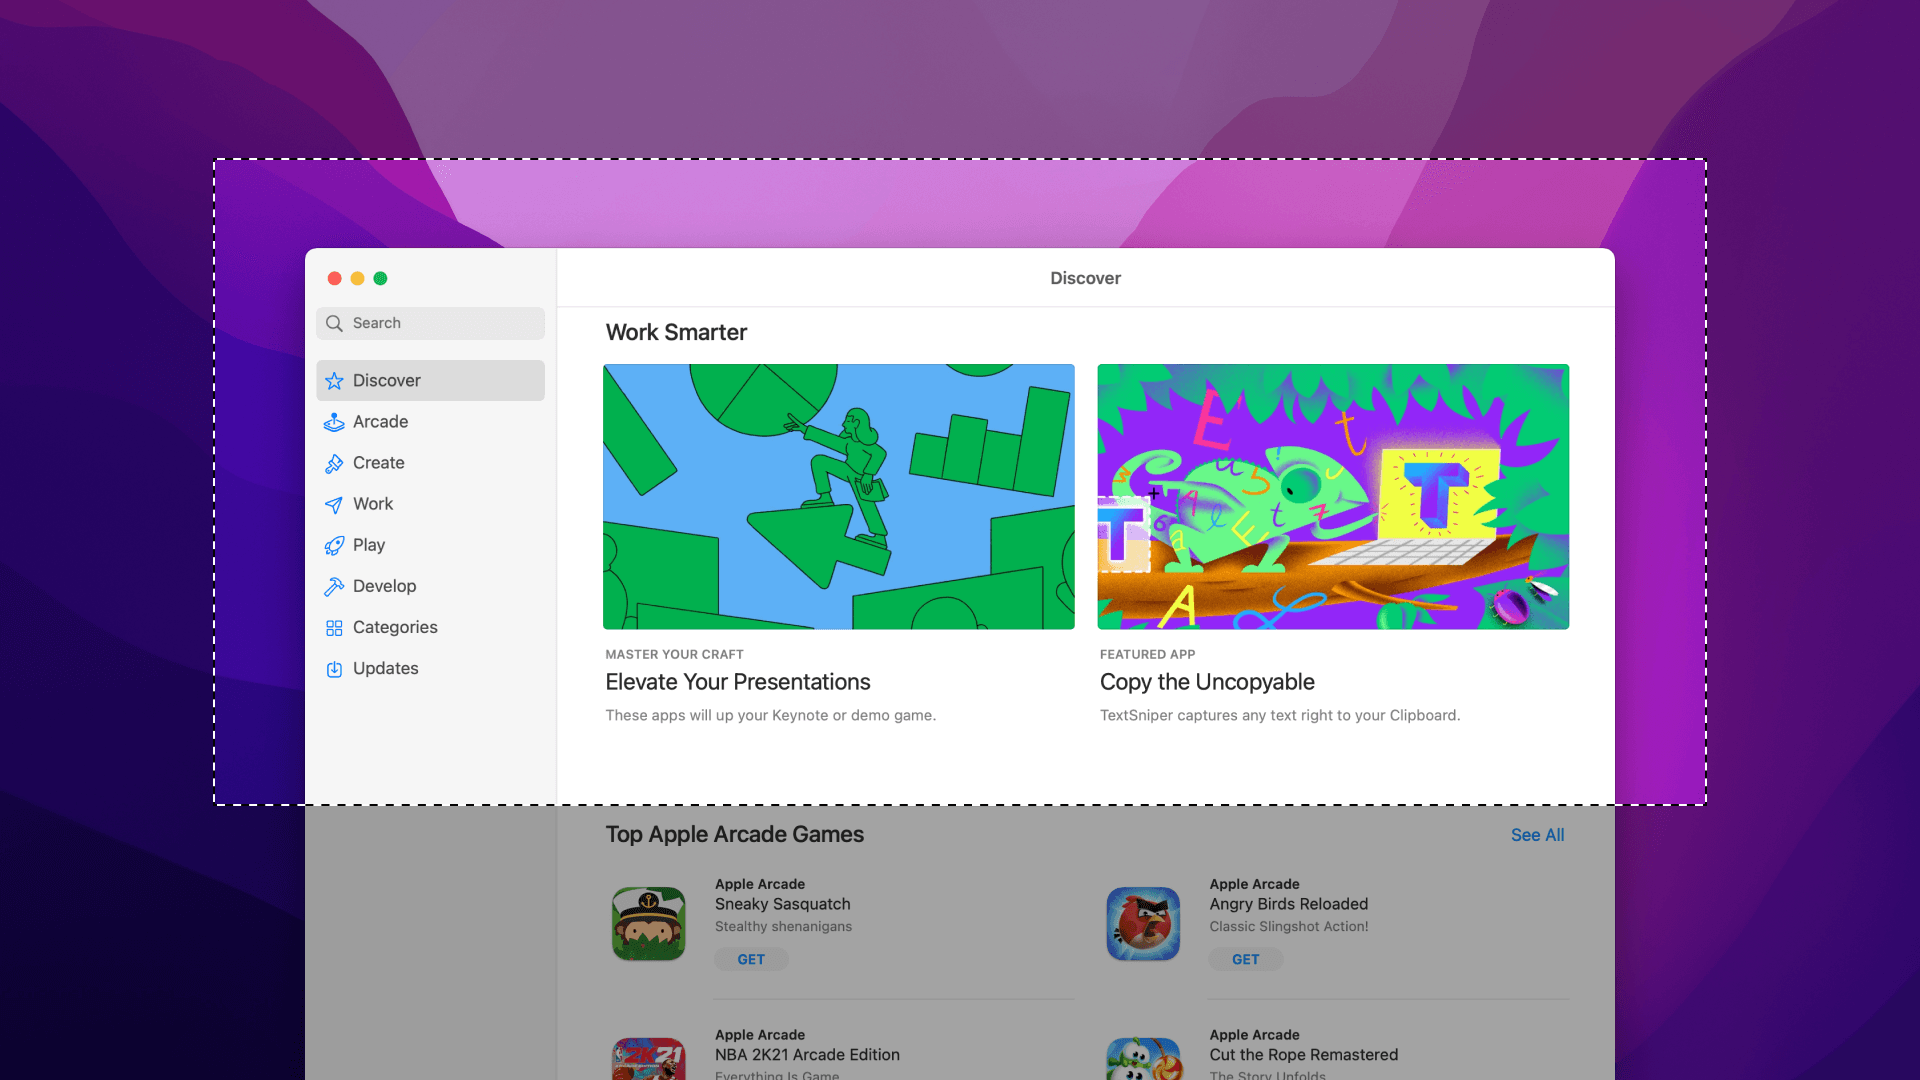
Task: Open the Angry Birds Reloaded app icon
Action: [1143, 923]
